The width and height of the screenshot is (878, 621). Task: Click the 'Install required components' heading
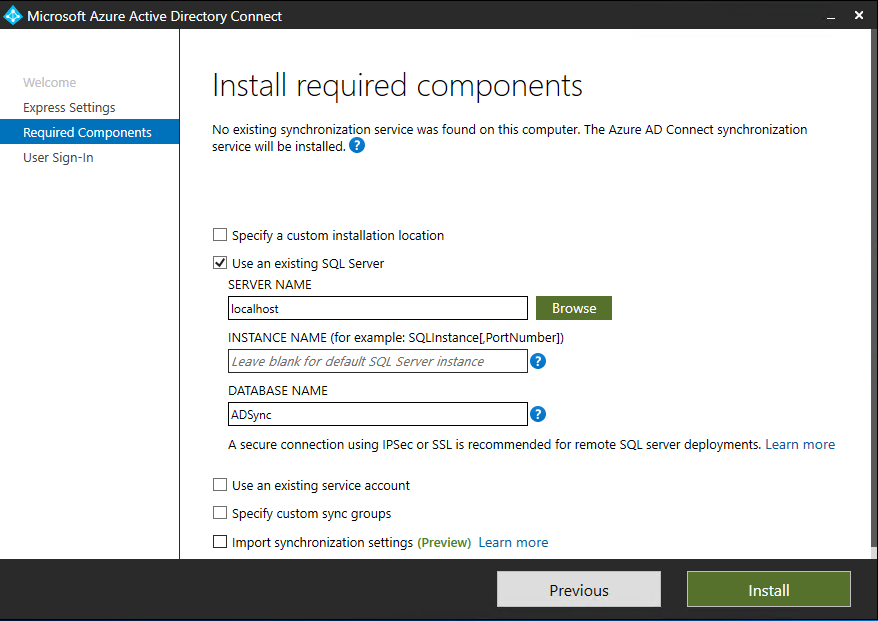tap(397, 86)
